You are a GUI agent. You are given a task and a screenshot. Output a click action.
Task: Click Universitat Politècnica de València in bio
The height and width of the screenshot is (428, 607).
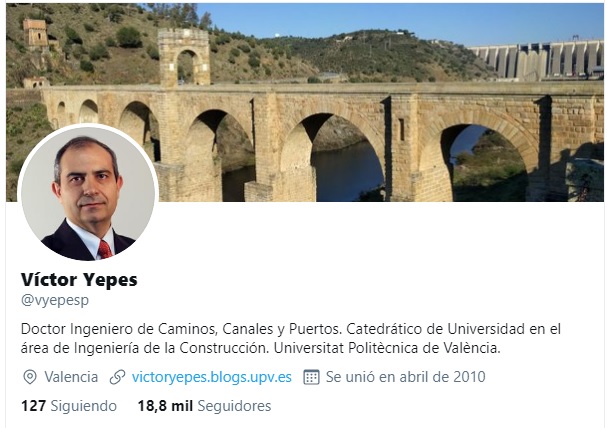coord(387,348)
